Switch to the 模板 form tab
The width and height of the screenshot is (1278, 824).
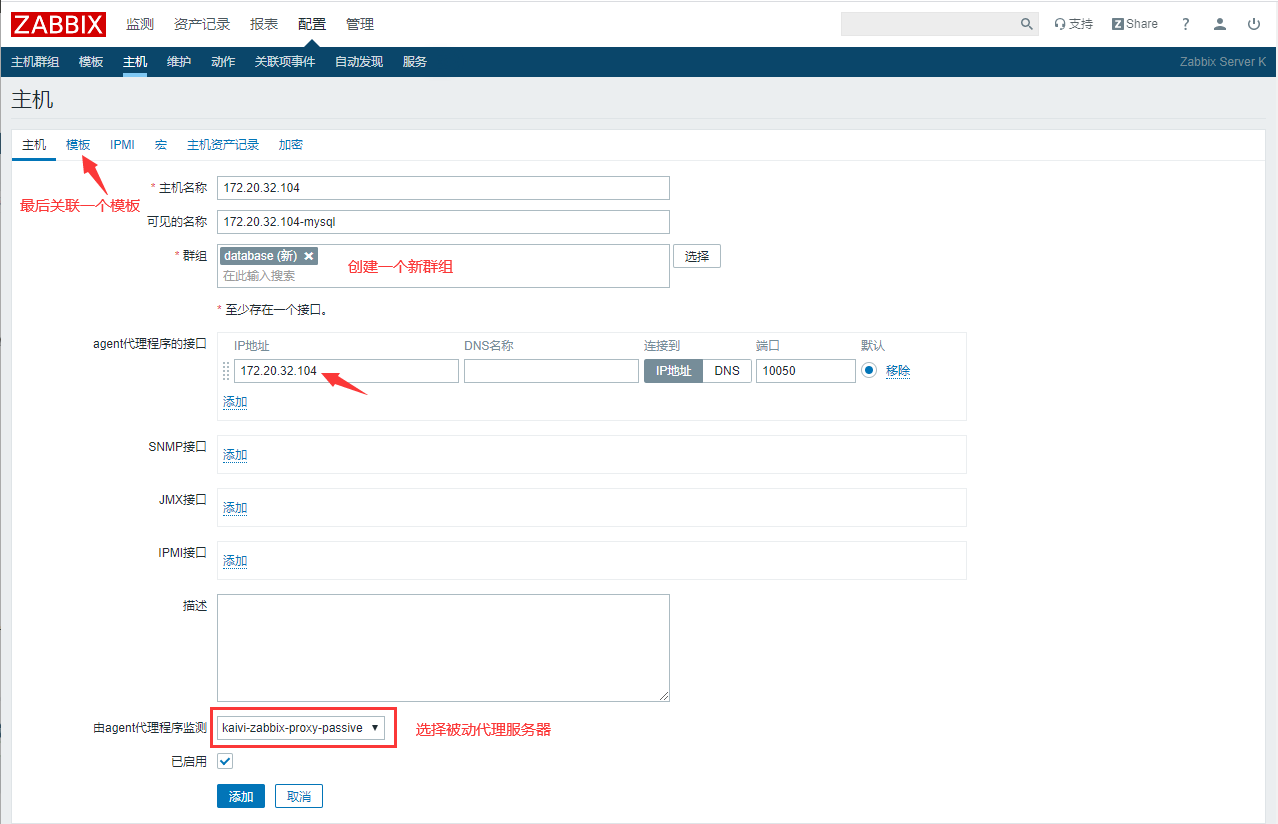pyautogui.click(x=78, y=145)
